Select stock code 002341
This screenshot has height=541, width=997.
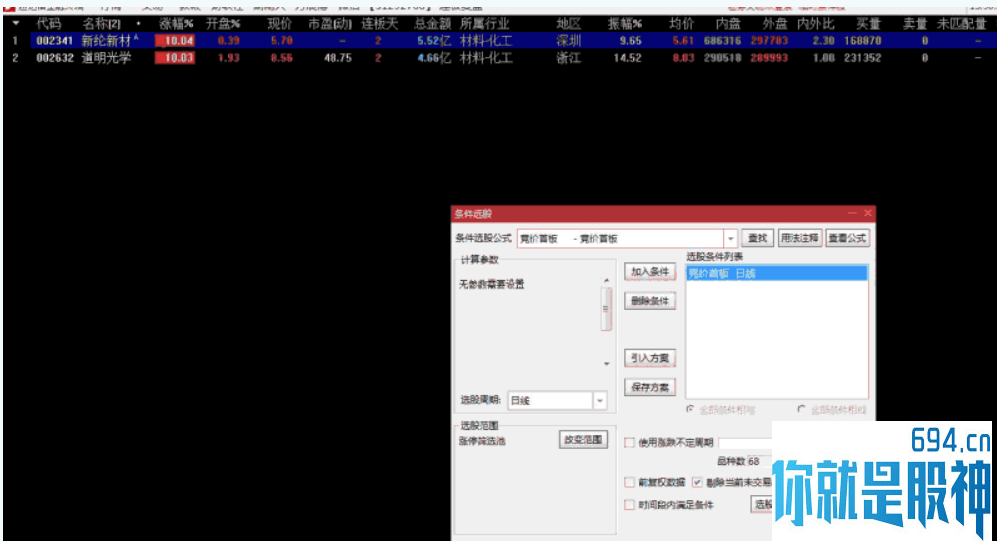55,41
